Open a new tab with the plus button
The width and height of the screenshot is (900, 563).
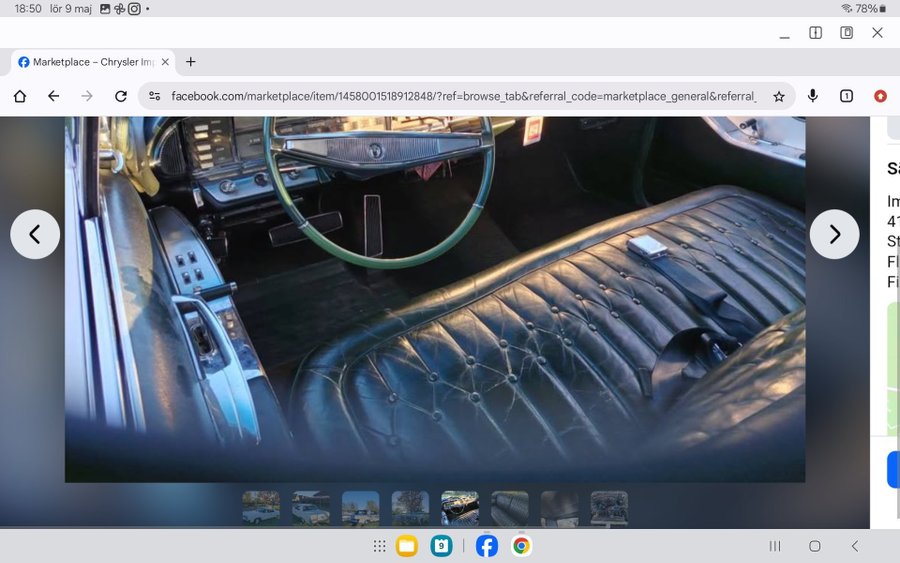[x=191, y=61]
